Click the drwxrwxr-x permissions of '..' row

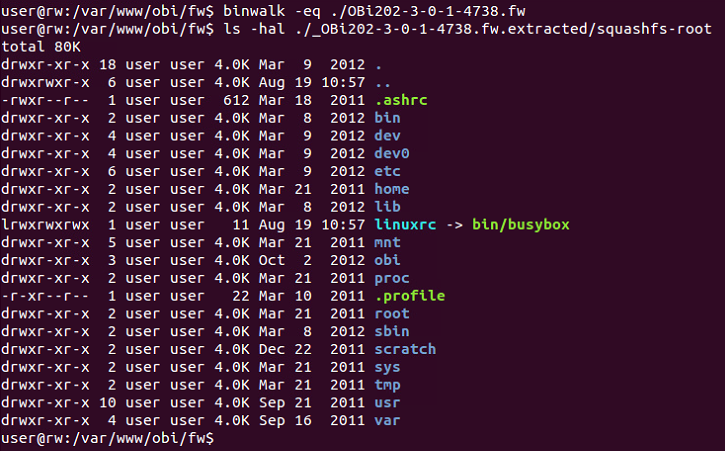click(45, 82)
